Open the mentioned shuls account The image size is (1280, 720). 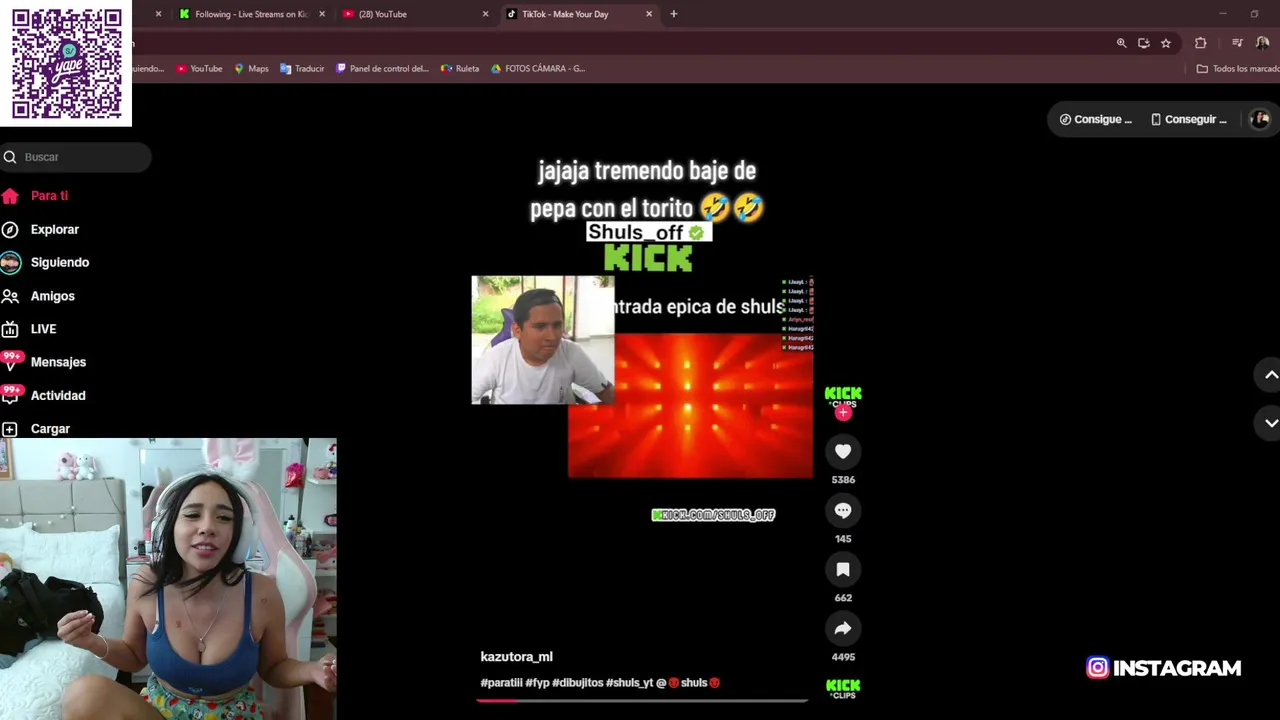click(688, 683)
